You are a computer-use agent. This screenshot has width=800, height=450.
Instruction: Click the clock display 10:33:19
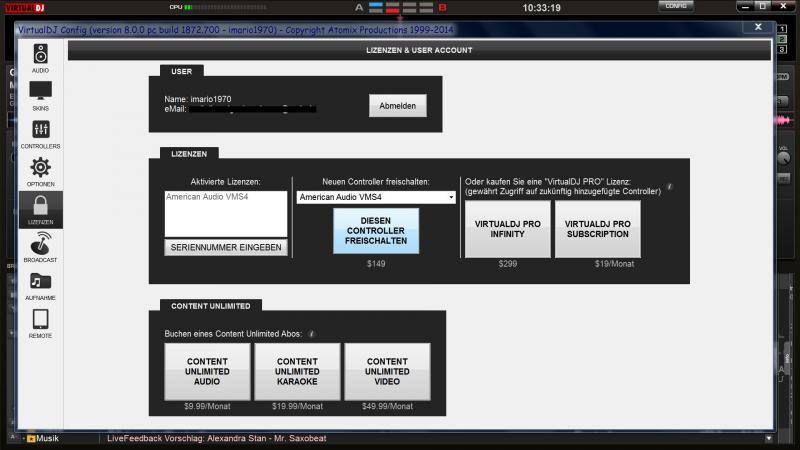pos(541,8)
